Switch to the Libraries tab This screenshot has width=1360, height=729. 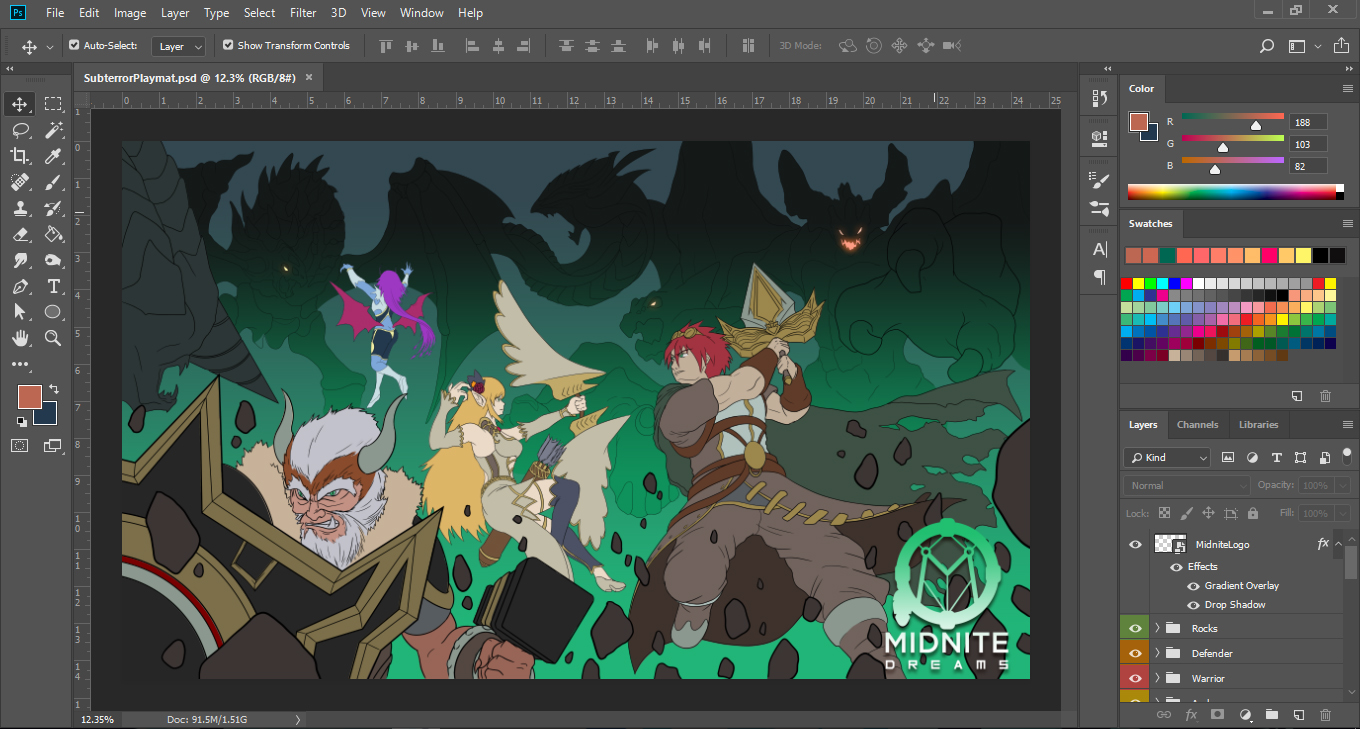coord(1258,424)
